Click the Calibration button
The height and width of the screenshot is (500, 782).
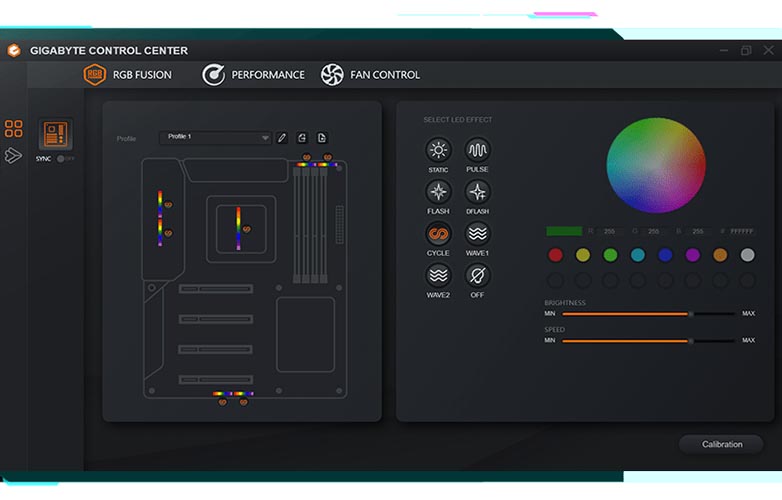[x=722, y=444]
